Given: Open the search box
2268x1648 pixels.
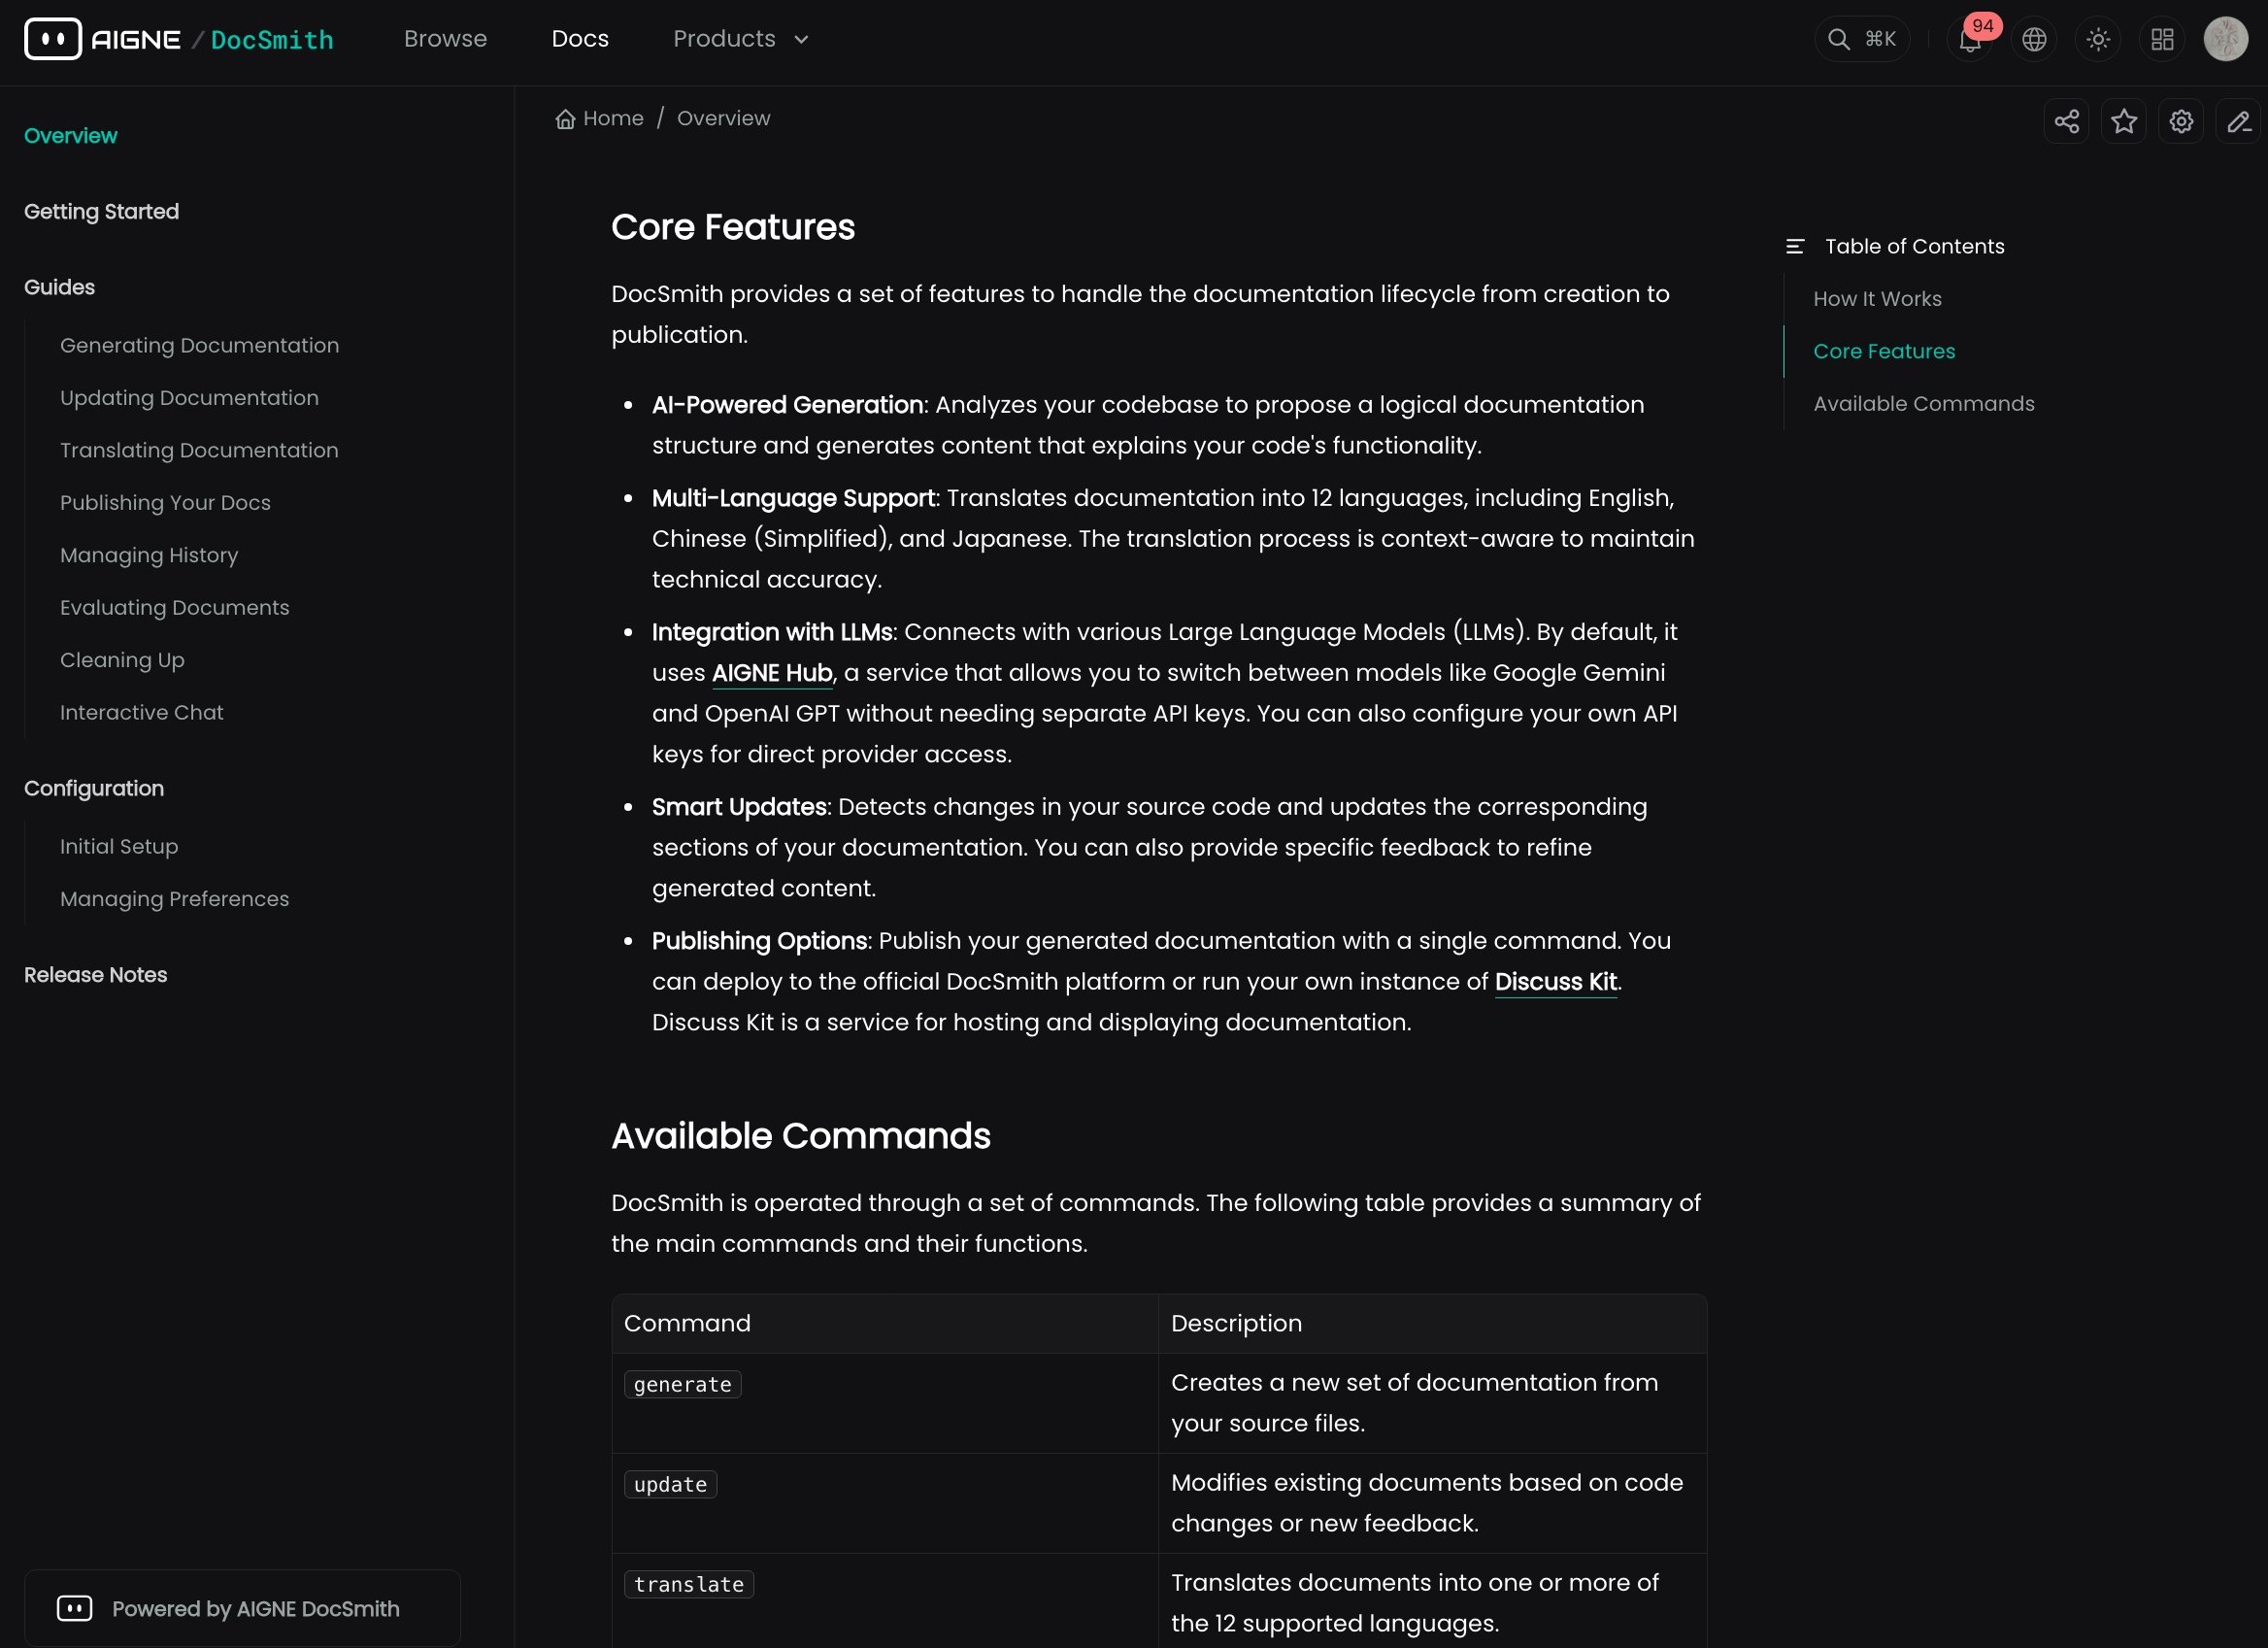Looking at the screenshot, I should (x=1861, y=40).
